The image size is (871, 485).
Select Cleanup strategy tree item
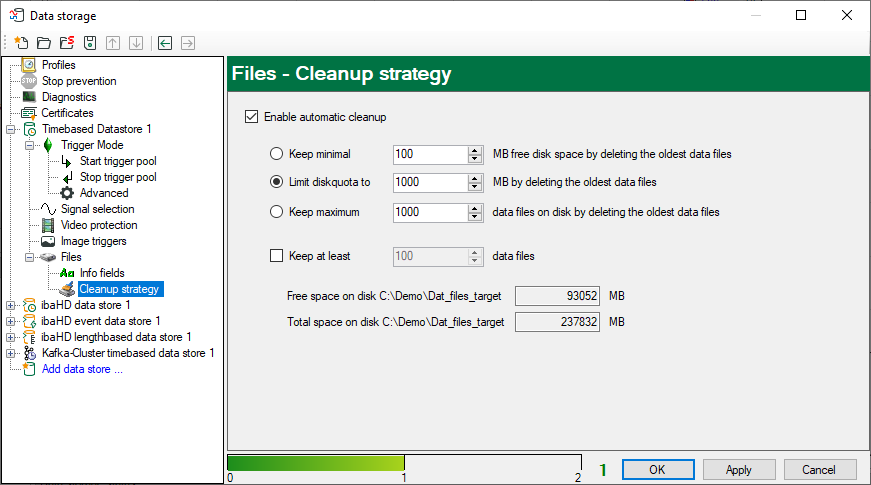119,289
